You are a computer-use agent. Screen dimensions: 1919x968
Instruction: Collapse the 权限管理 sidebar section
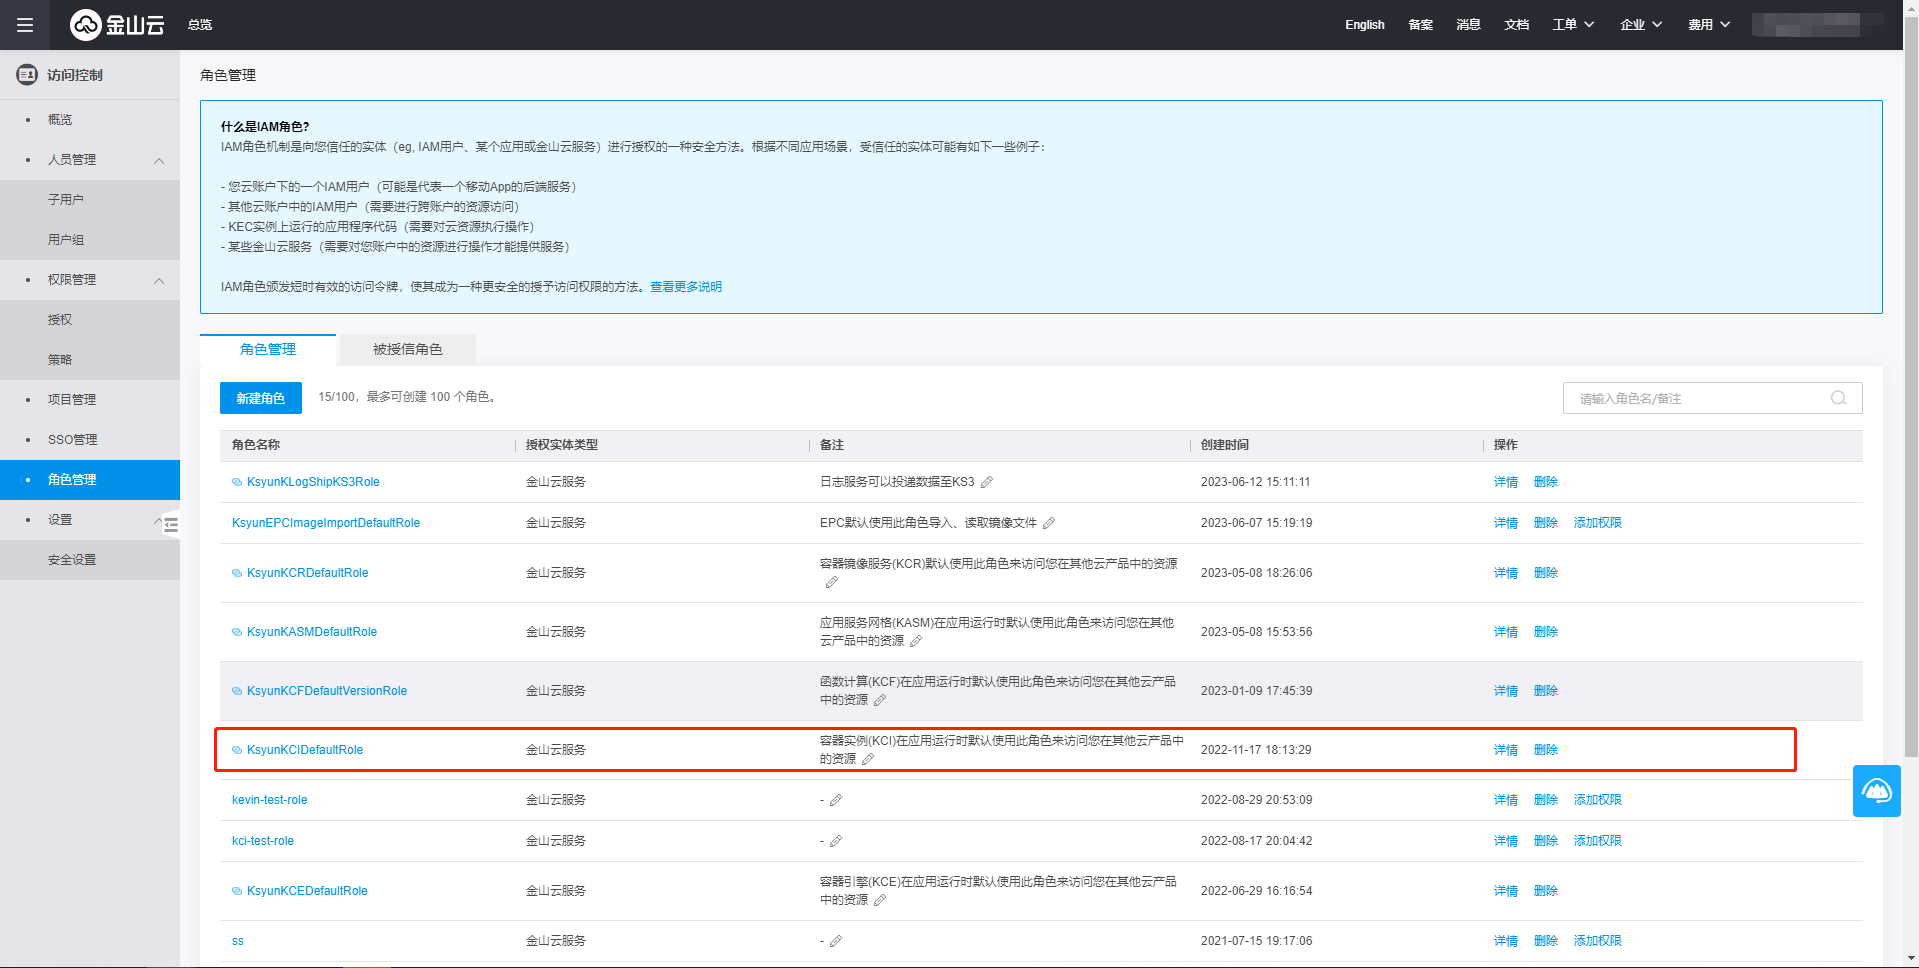(159, 280)
